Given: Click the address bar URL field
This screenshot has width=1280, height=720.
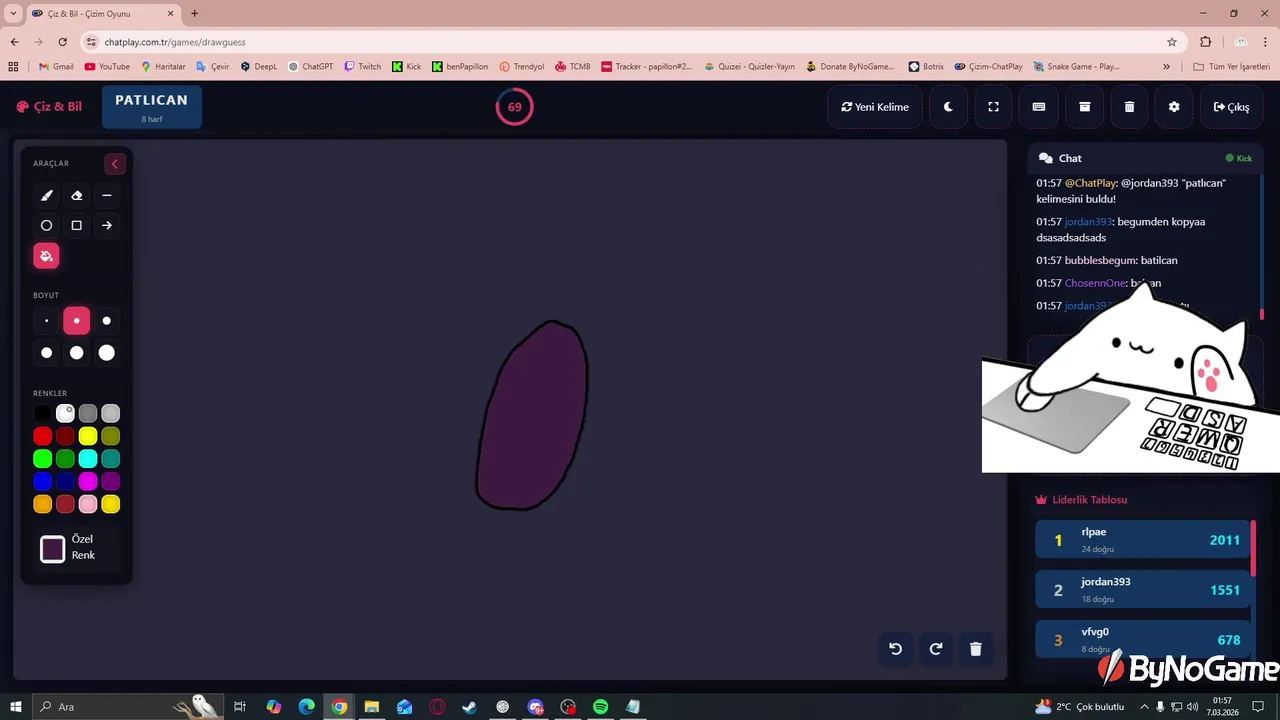Looking at the screenshot, I should 630,42.
